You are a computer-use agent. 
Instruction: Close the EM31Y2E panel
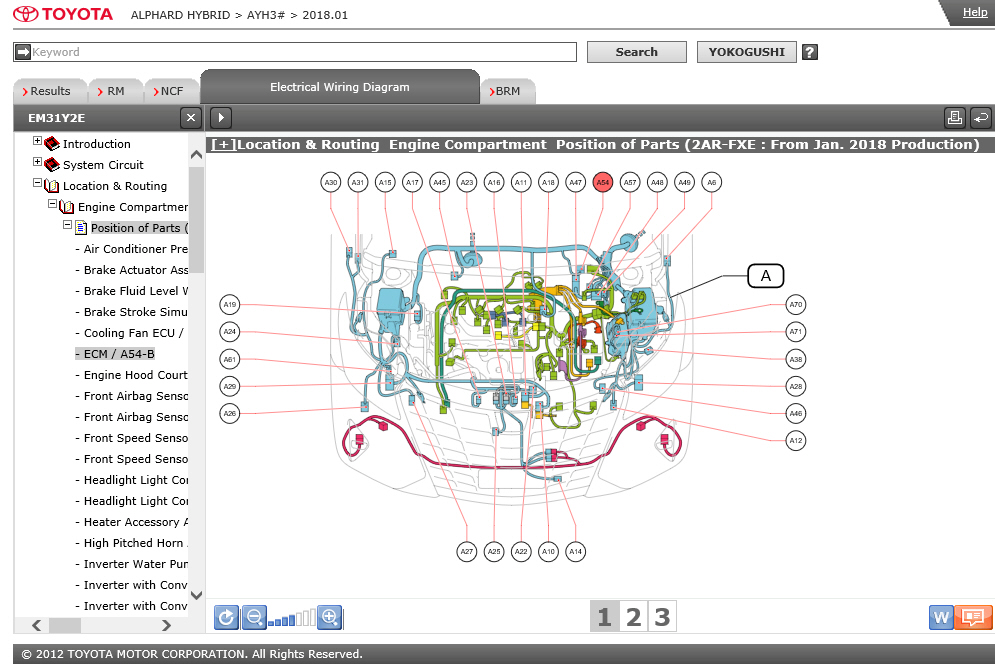tap(191, 118)
